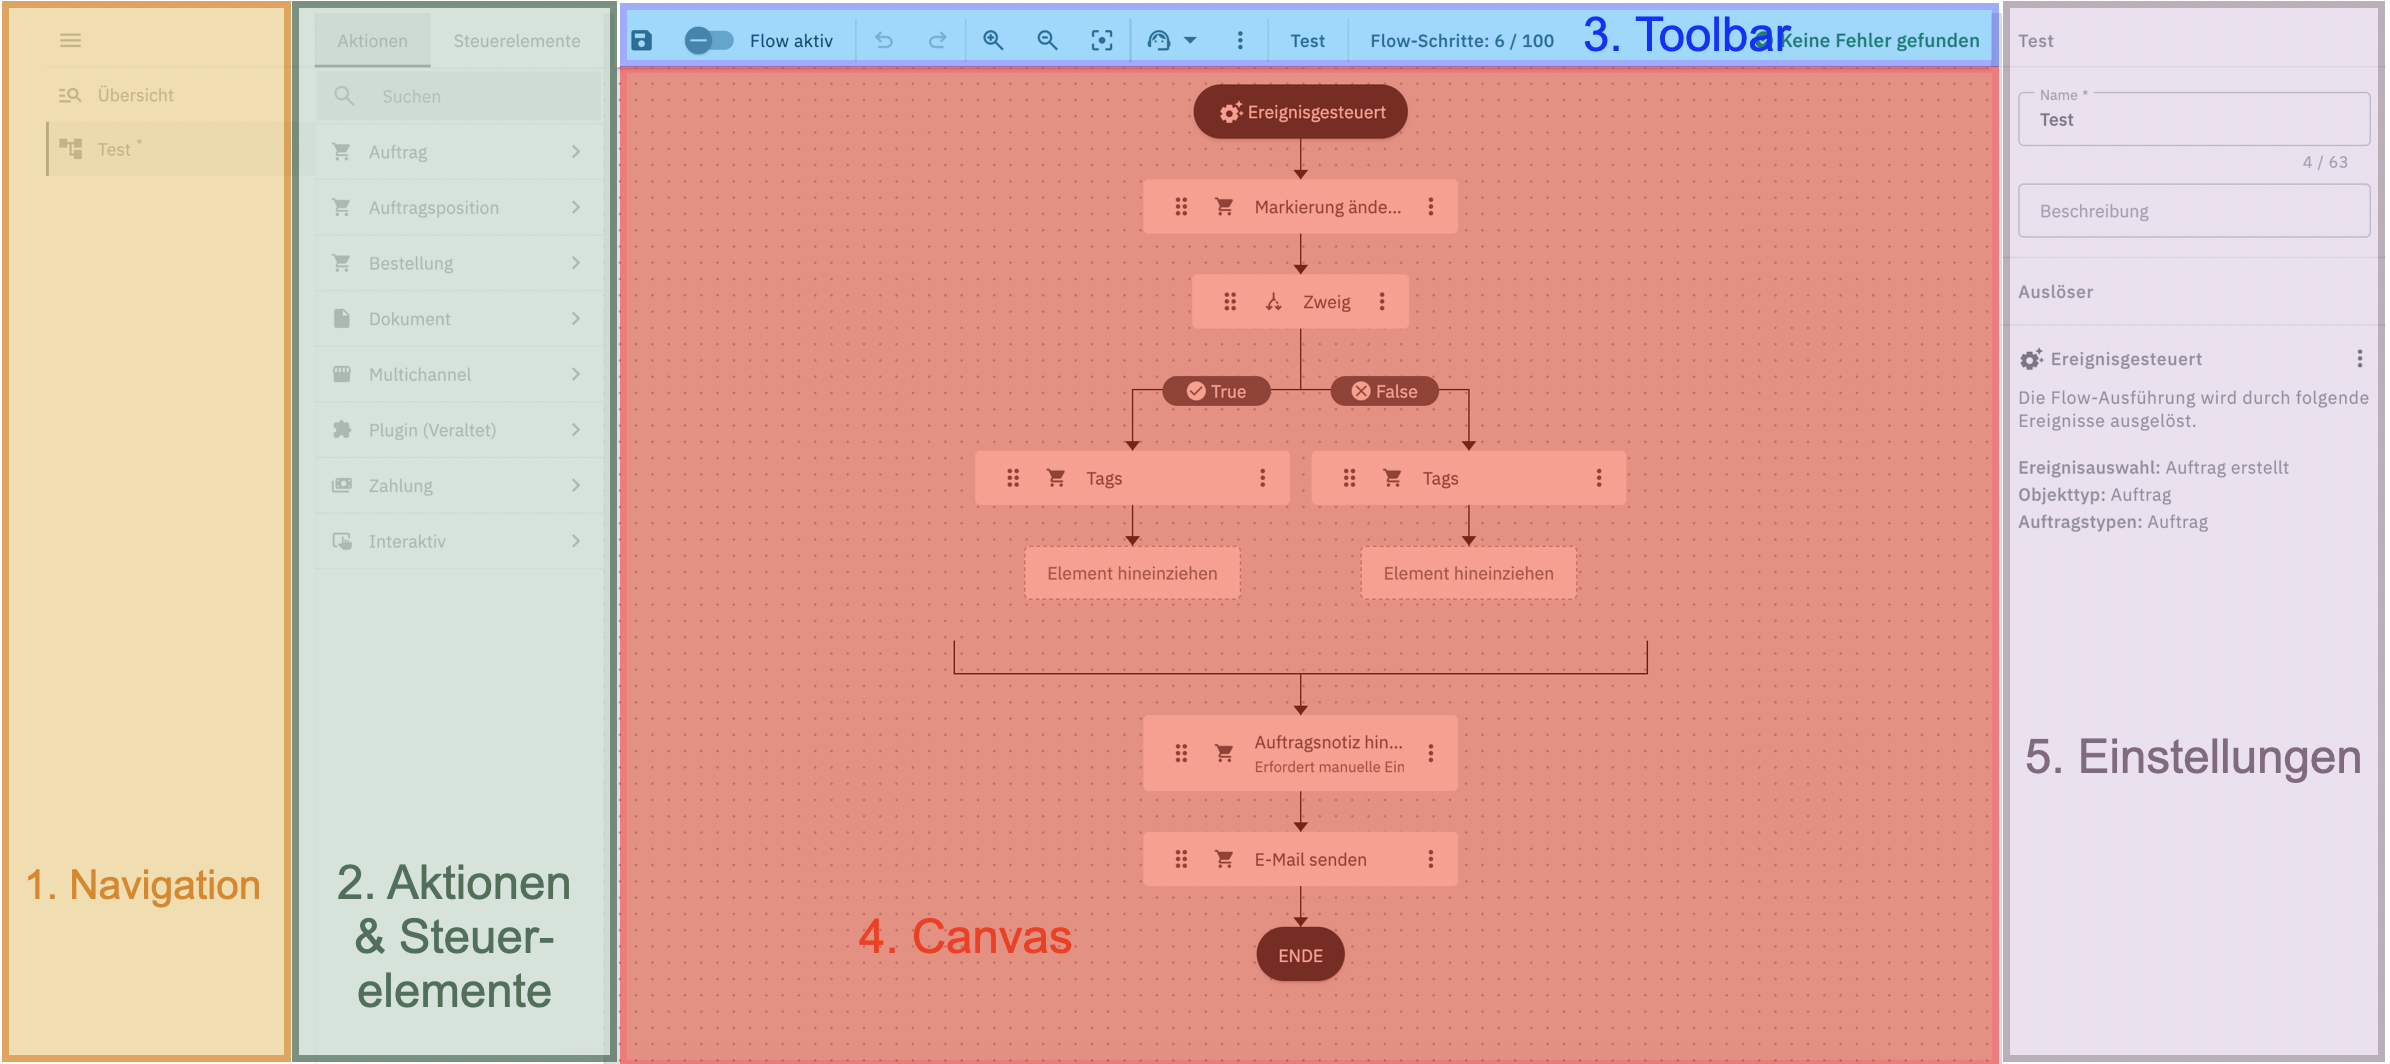2390x1064 pixels.
Task: Open three-dot menu of left Tags node
Action: [1263, 478]
